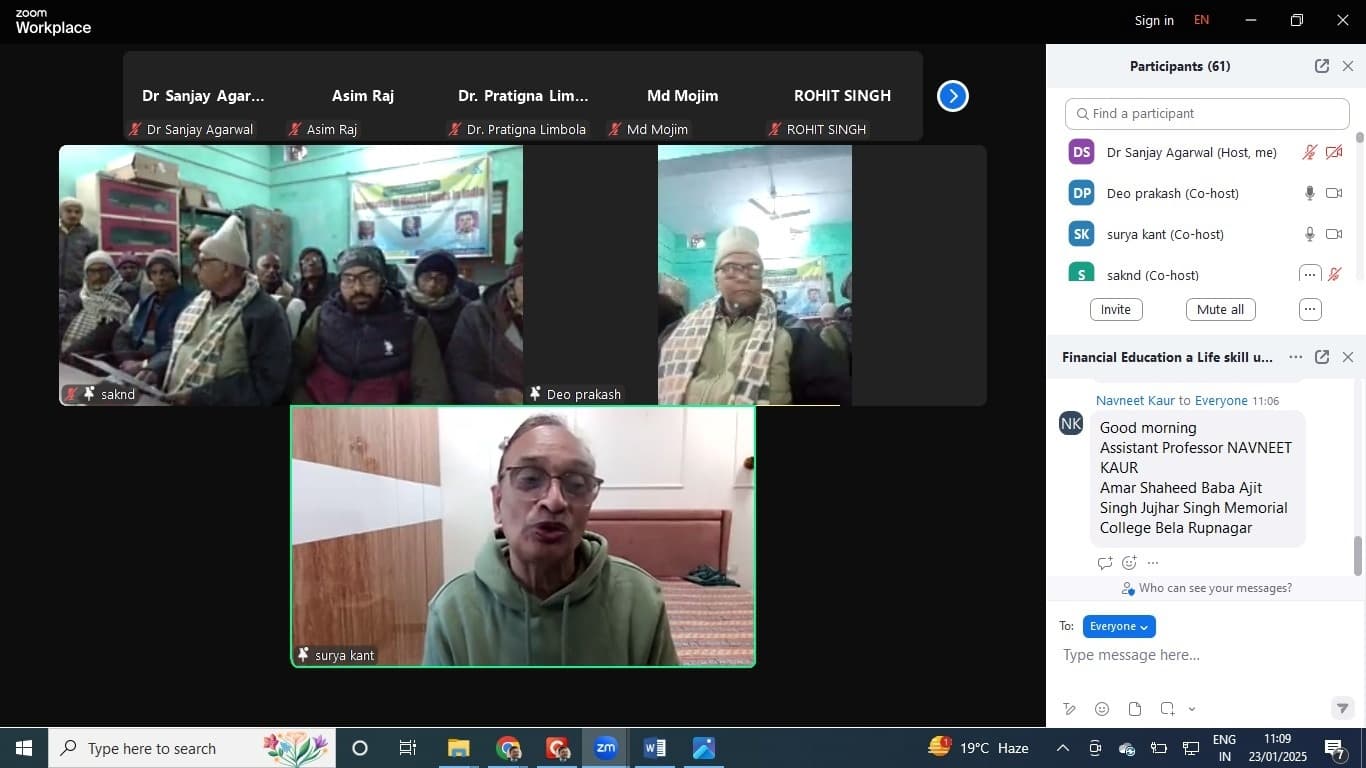Screen dimensions: 1366x768
Task: Open chat header more options menu
Action: [x=1295, y=357]
